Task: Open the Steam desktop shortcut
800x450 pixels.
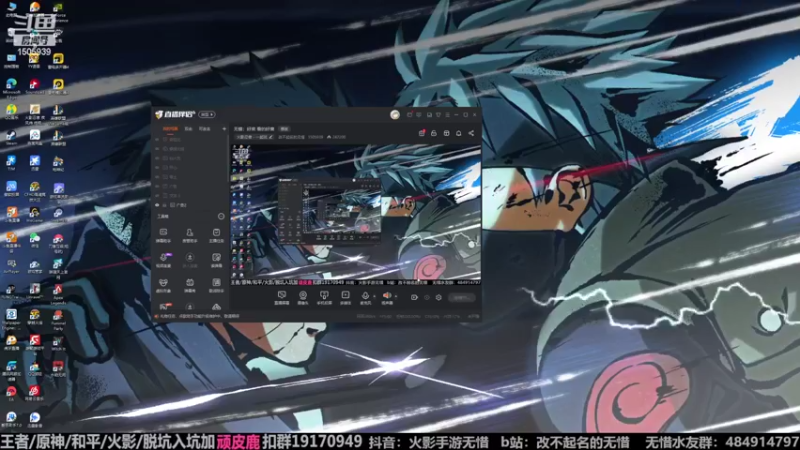Action: point(11,137)
